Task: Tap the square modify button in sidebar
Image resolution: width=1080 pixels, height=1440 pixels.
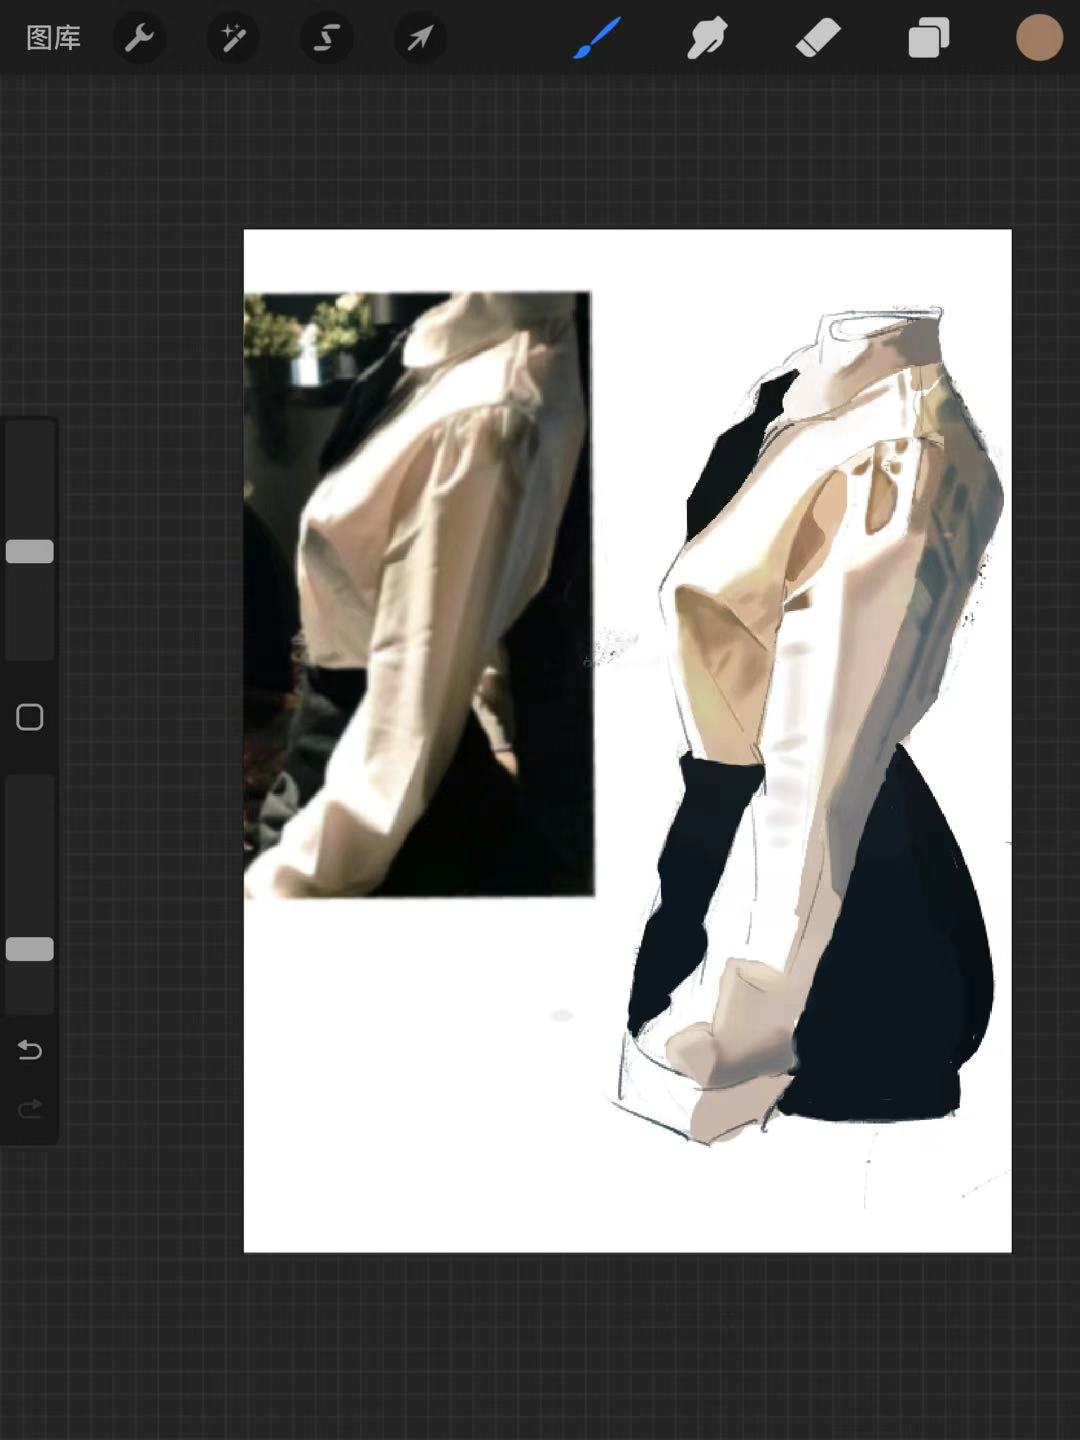Action: (30, 717)
